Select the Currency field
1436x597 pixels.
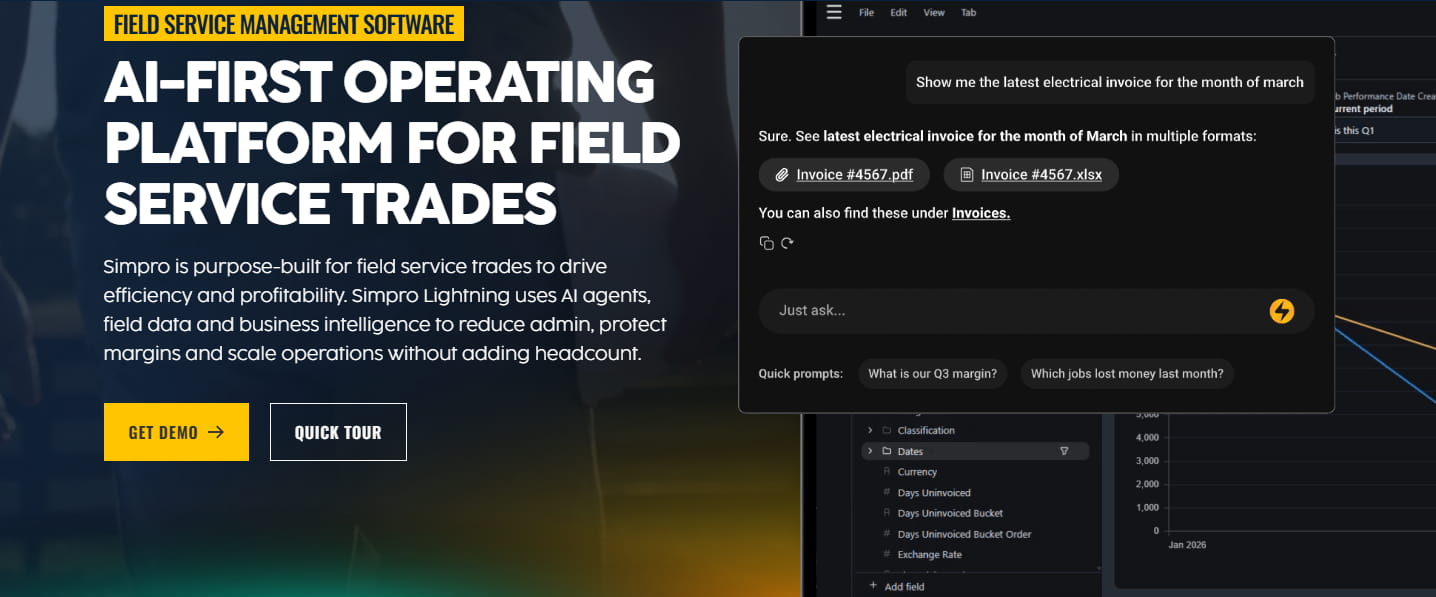(917, 472)
